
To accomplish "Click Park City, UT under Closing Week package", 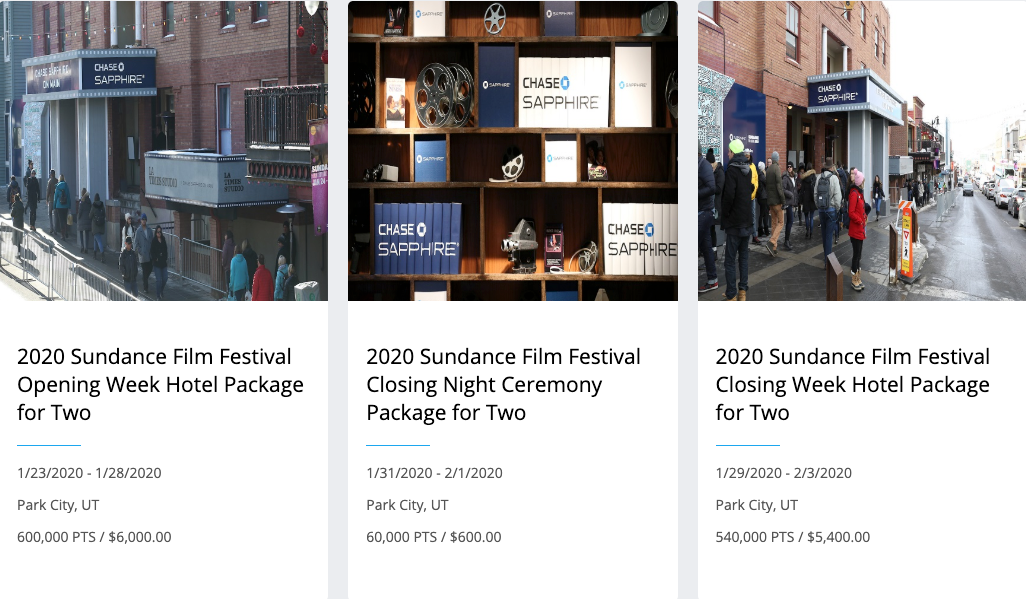I will click(756, 505).
